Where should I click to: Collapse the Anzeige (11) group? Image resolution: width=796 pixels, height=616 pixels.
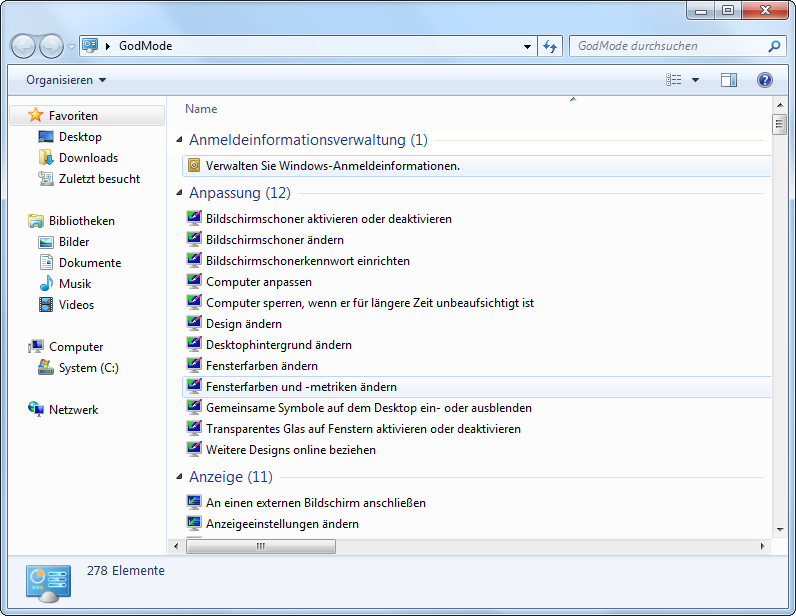[x=179, y=476]
